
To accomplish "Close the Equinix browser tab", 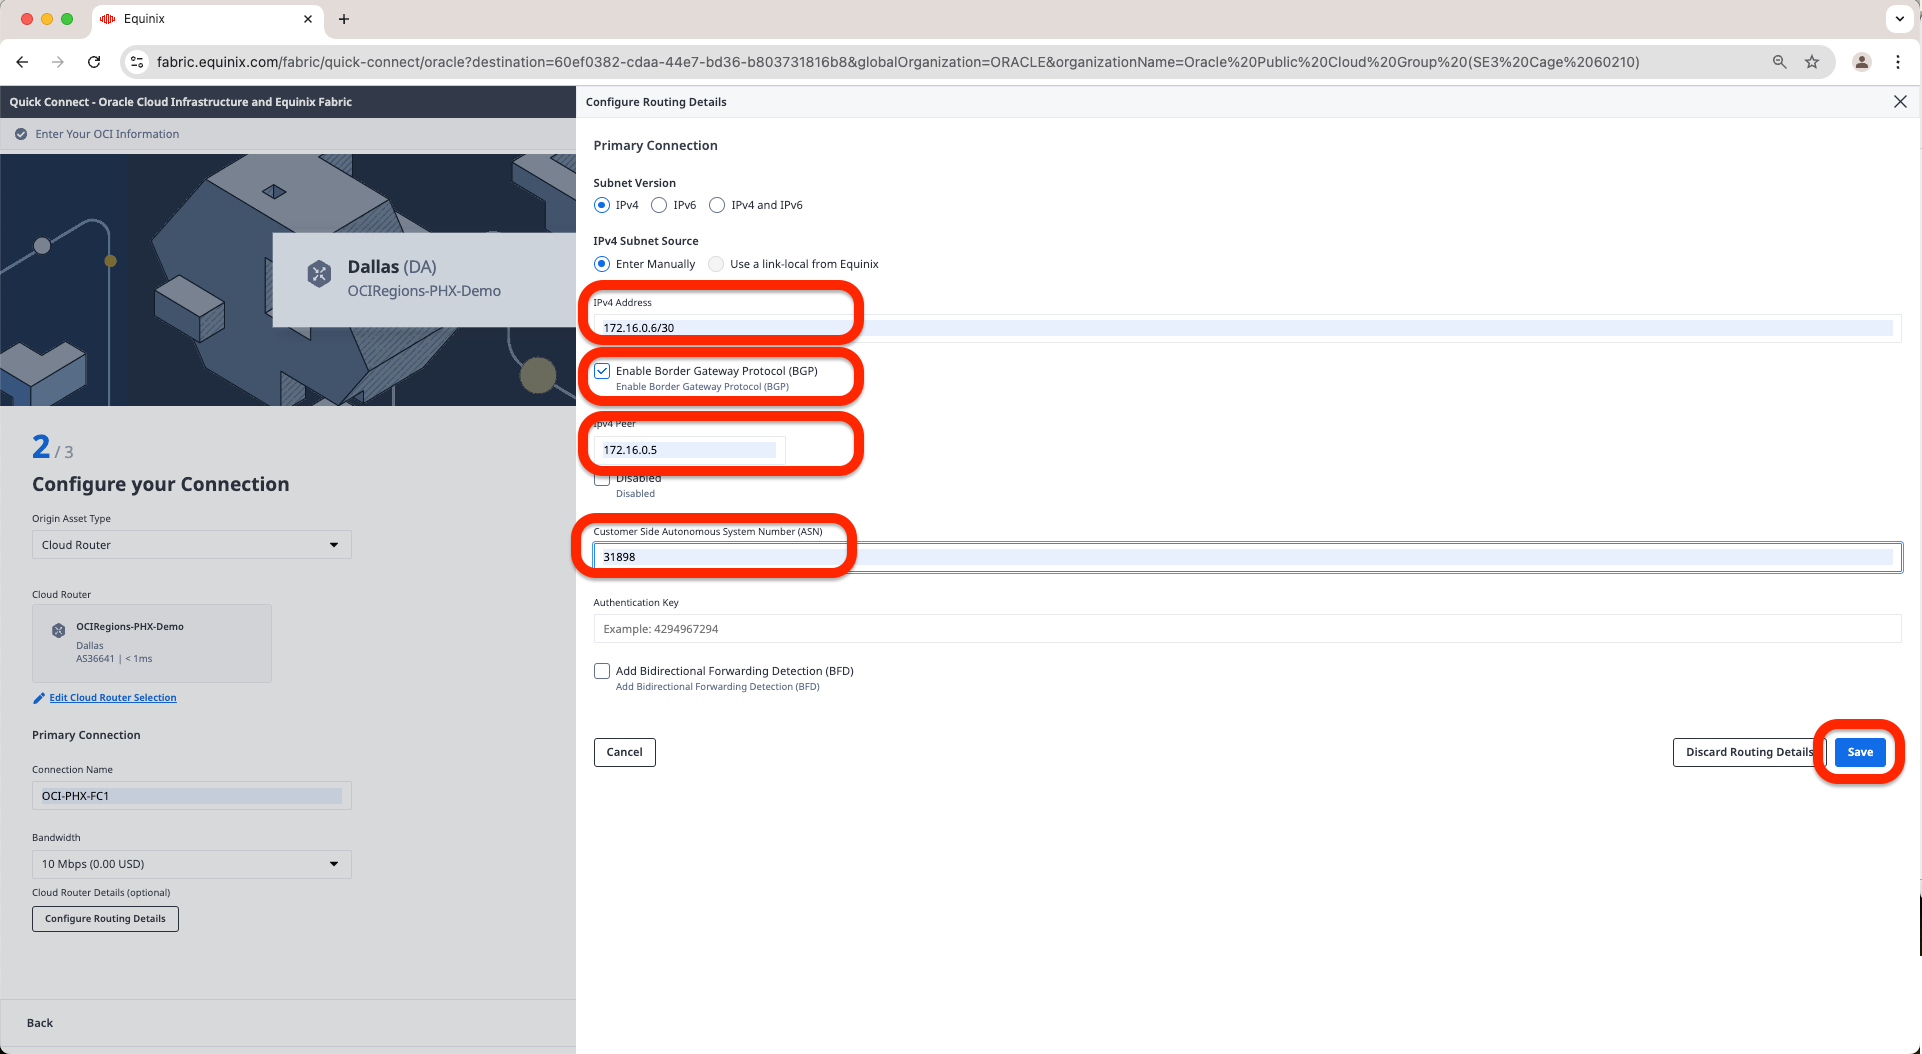I will [308, 19].
